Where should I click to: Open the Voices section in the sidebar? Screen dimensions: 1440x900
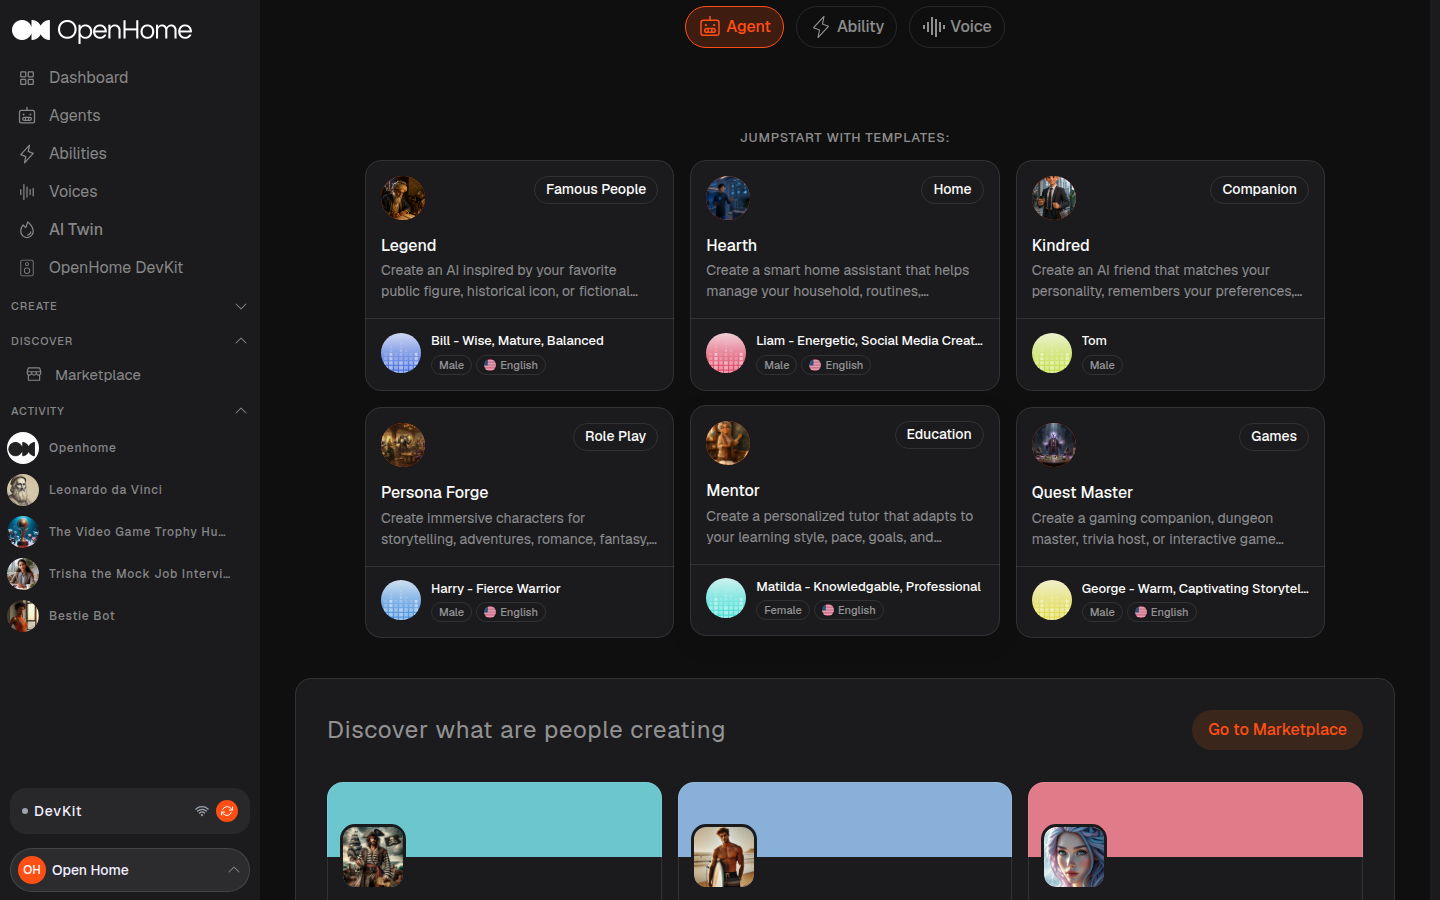73,191
